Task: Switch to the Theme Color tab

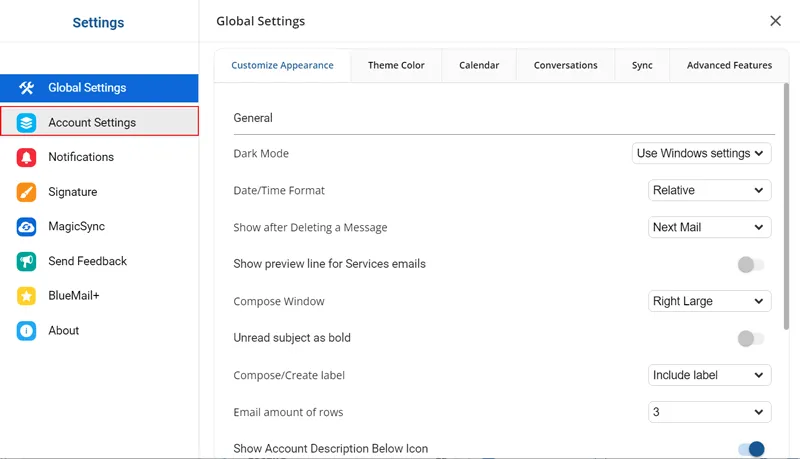Action: click(396, 65)
